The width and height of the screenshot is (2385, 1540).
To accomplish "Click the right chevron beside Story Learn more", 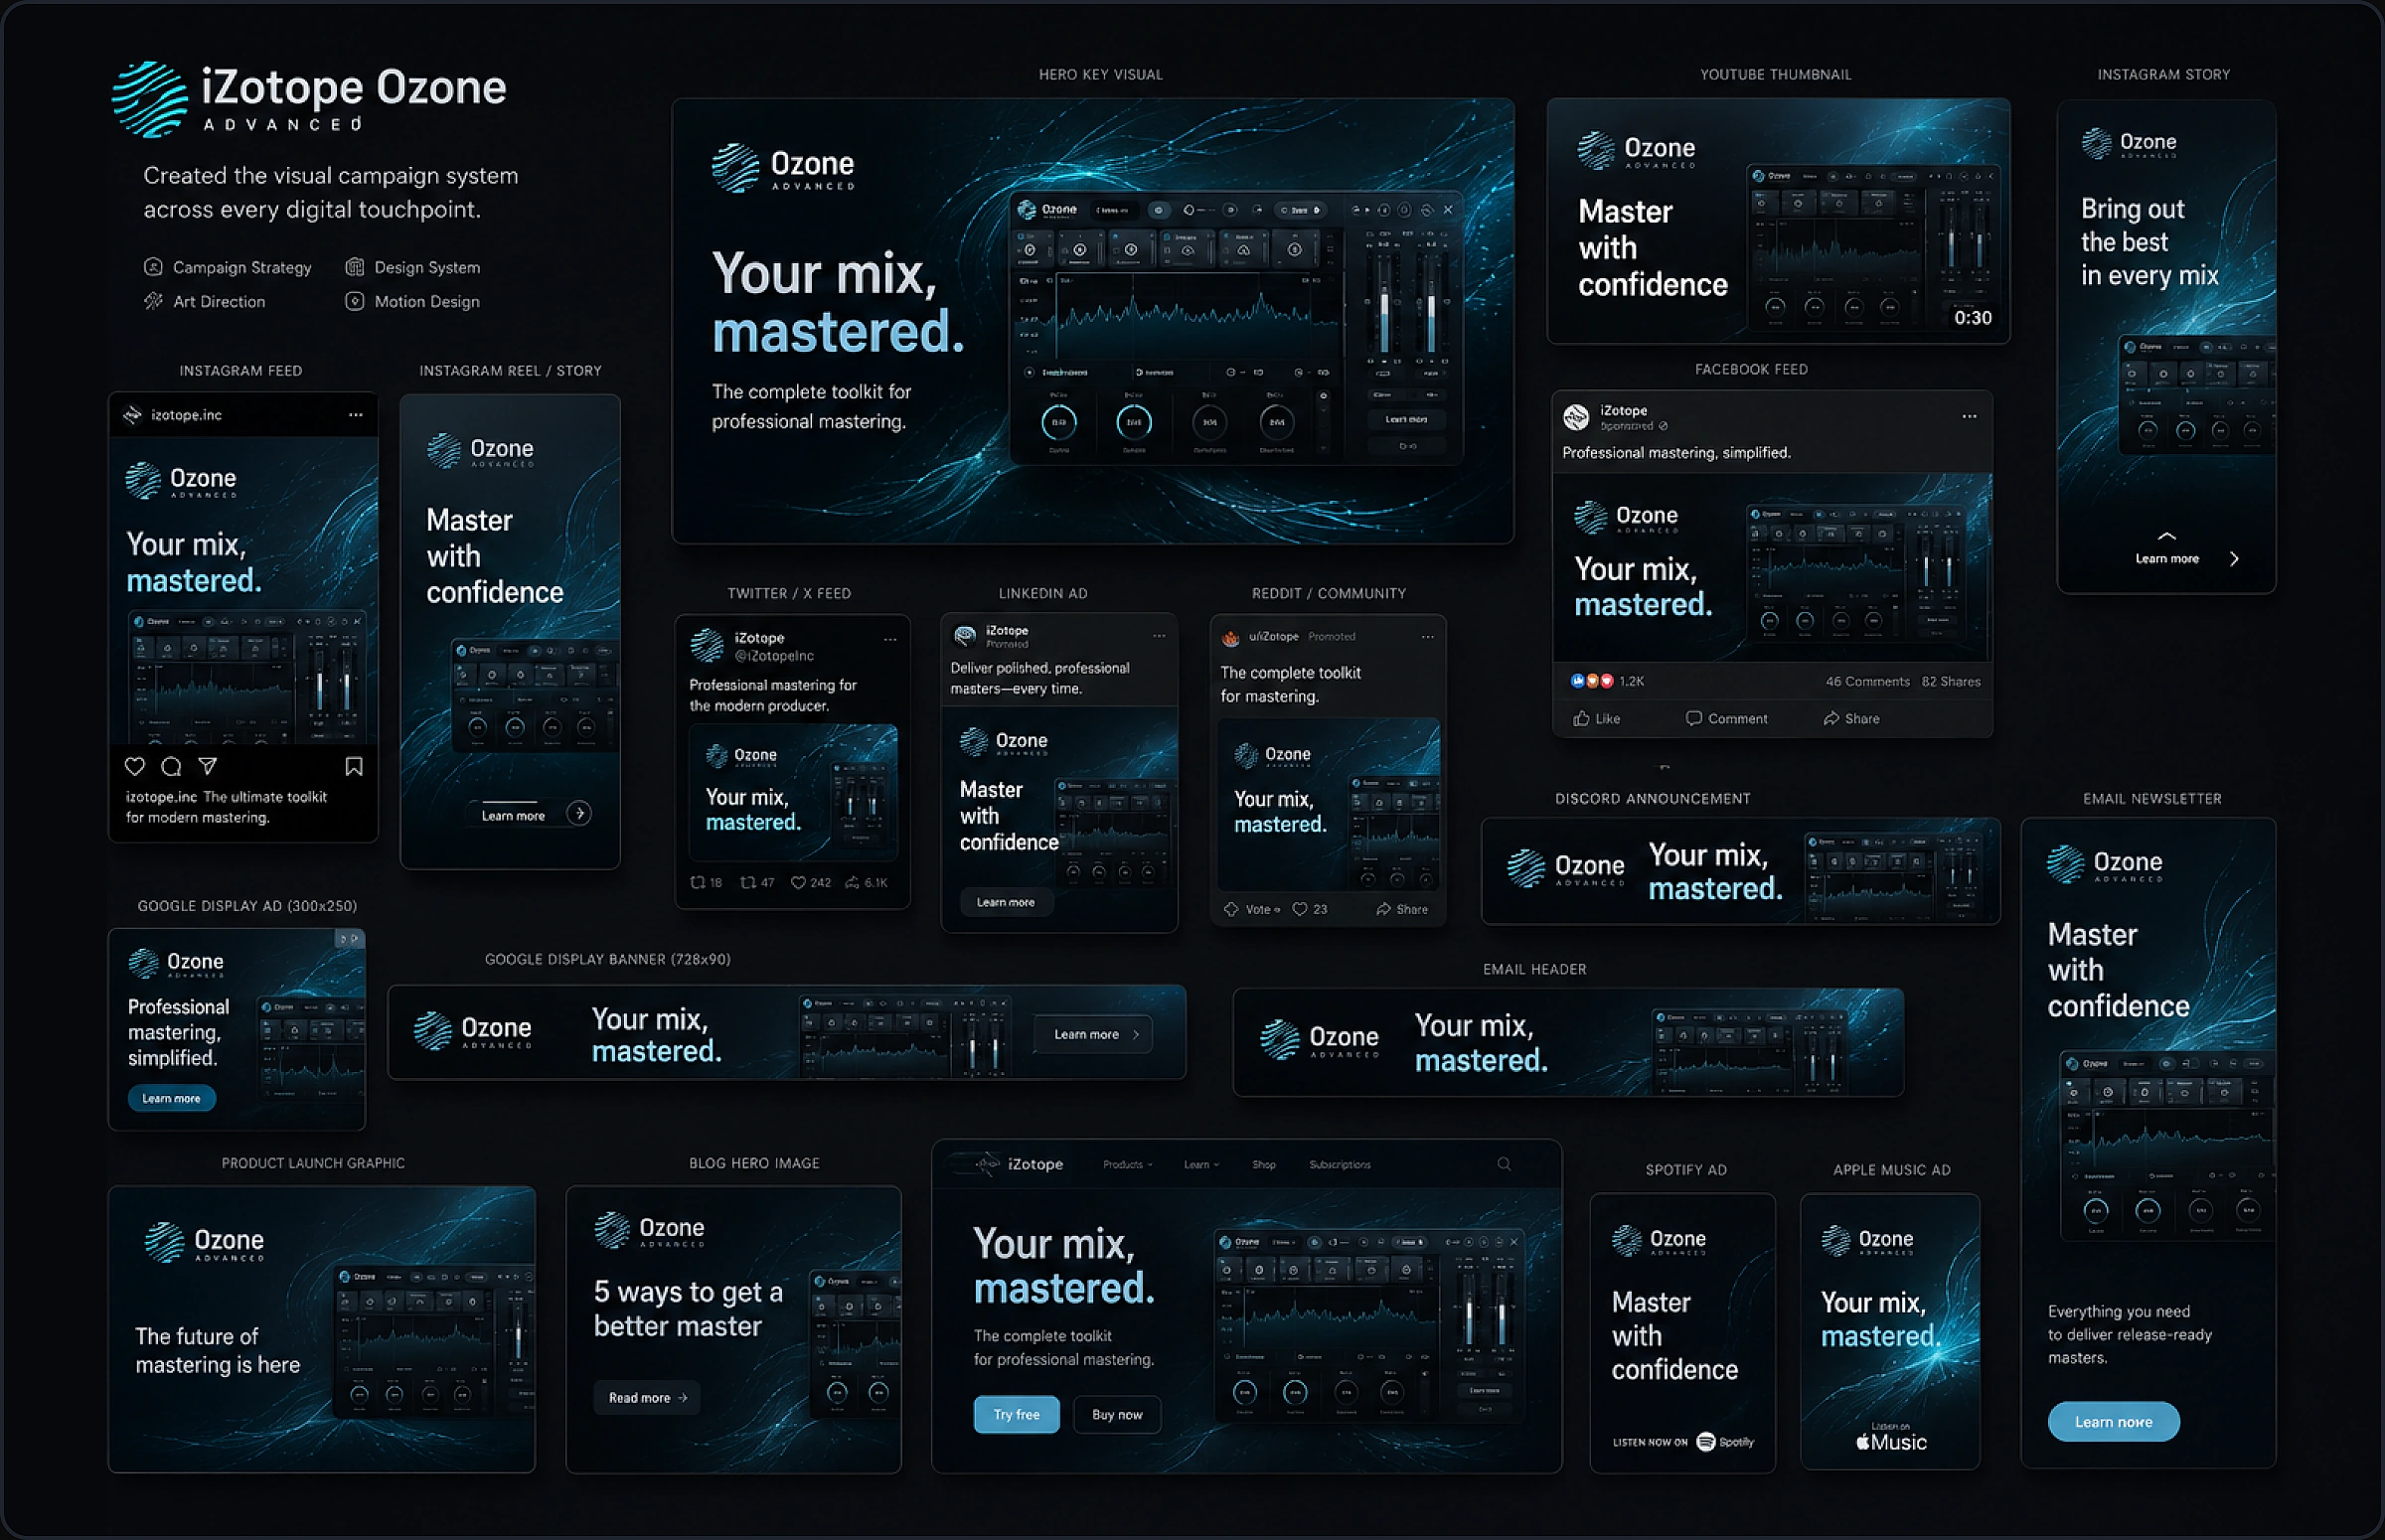I will (x=2234, y=559).
